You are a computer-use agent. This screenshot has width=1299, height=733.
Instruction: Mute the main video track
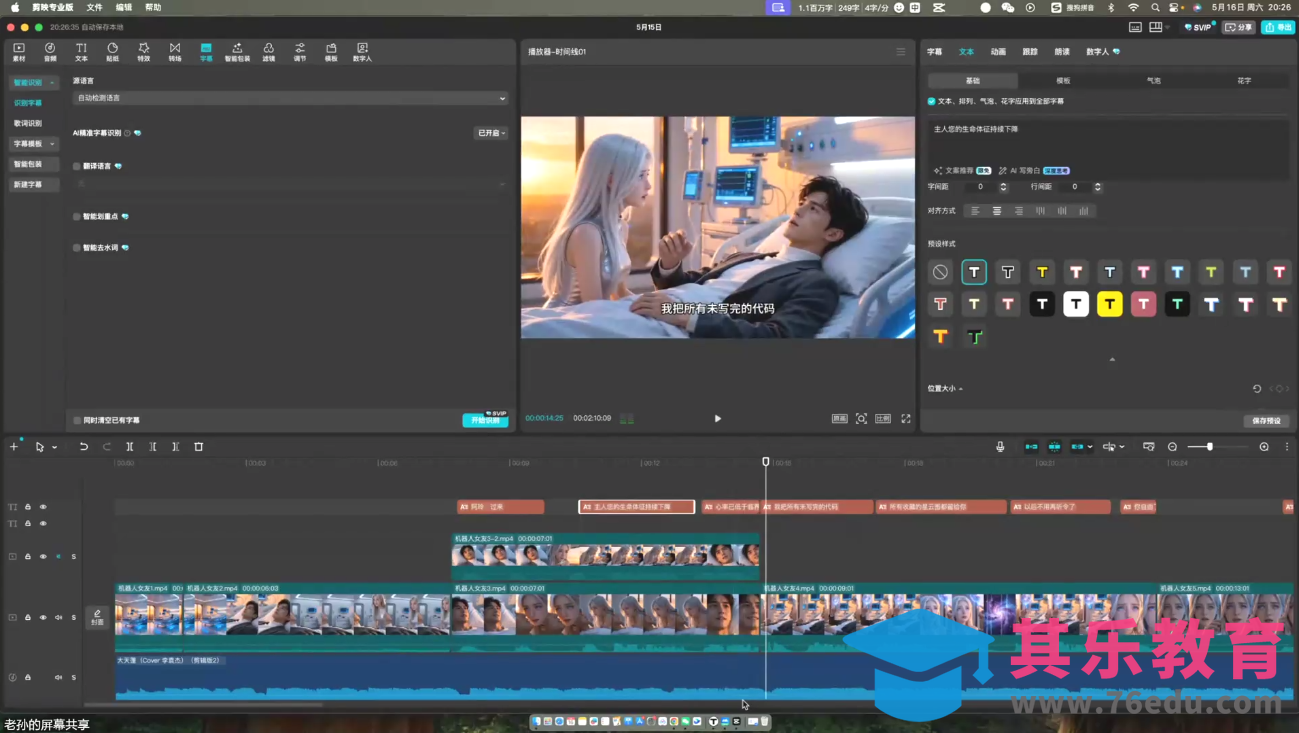coord(58,618)
